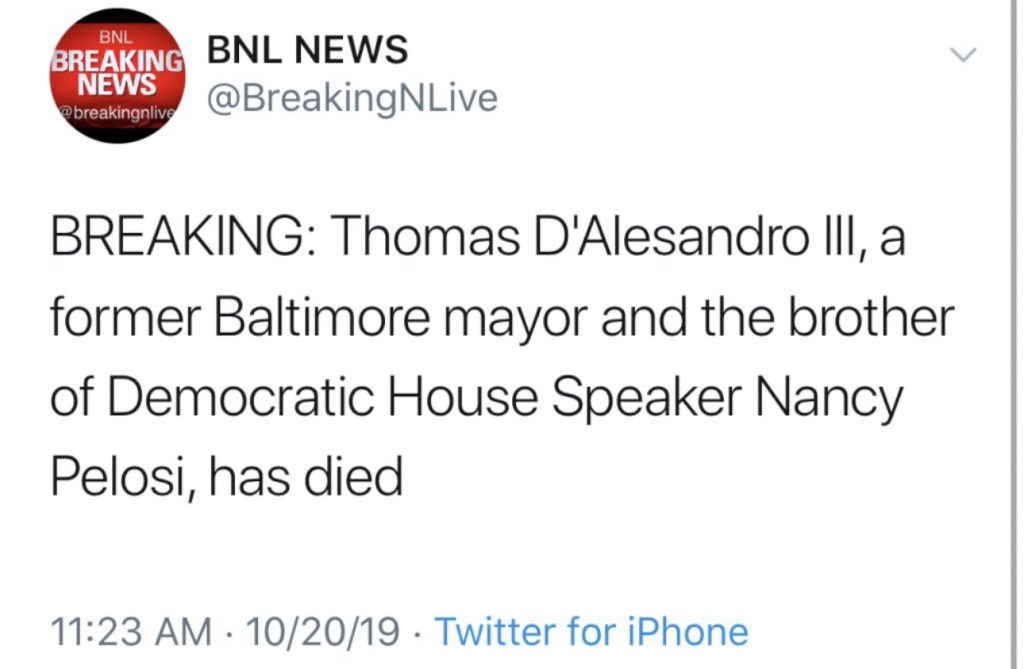This screenshot has width=1024, height=669.
Task: Select the 10/20/19 date text
Action: 322,632
